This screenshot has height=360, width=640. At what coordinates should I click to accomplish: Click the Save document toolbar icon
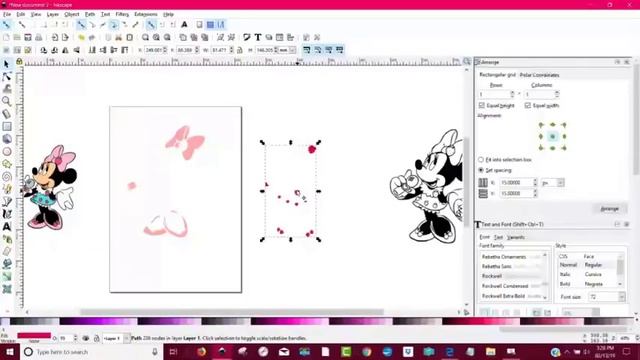coord(28,38)
